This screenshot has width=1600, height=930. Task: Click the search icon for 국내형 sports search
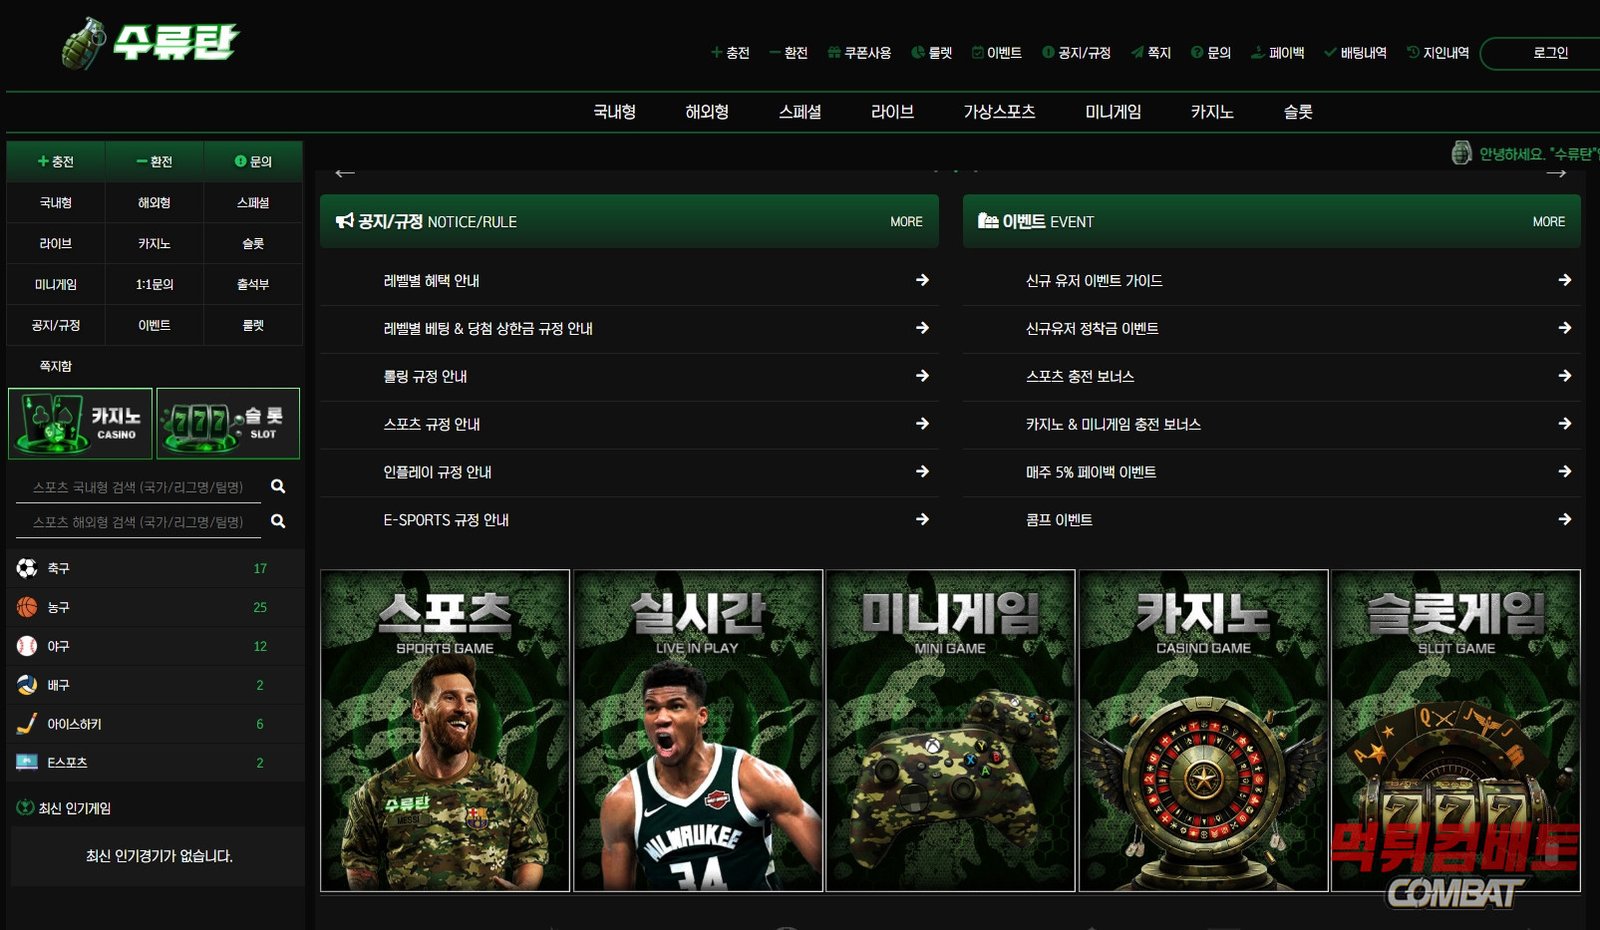[278, 486]
